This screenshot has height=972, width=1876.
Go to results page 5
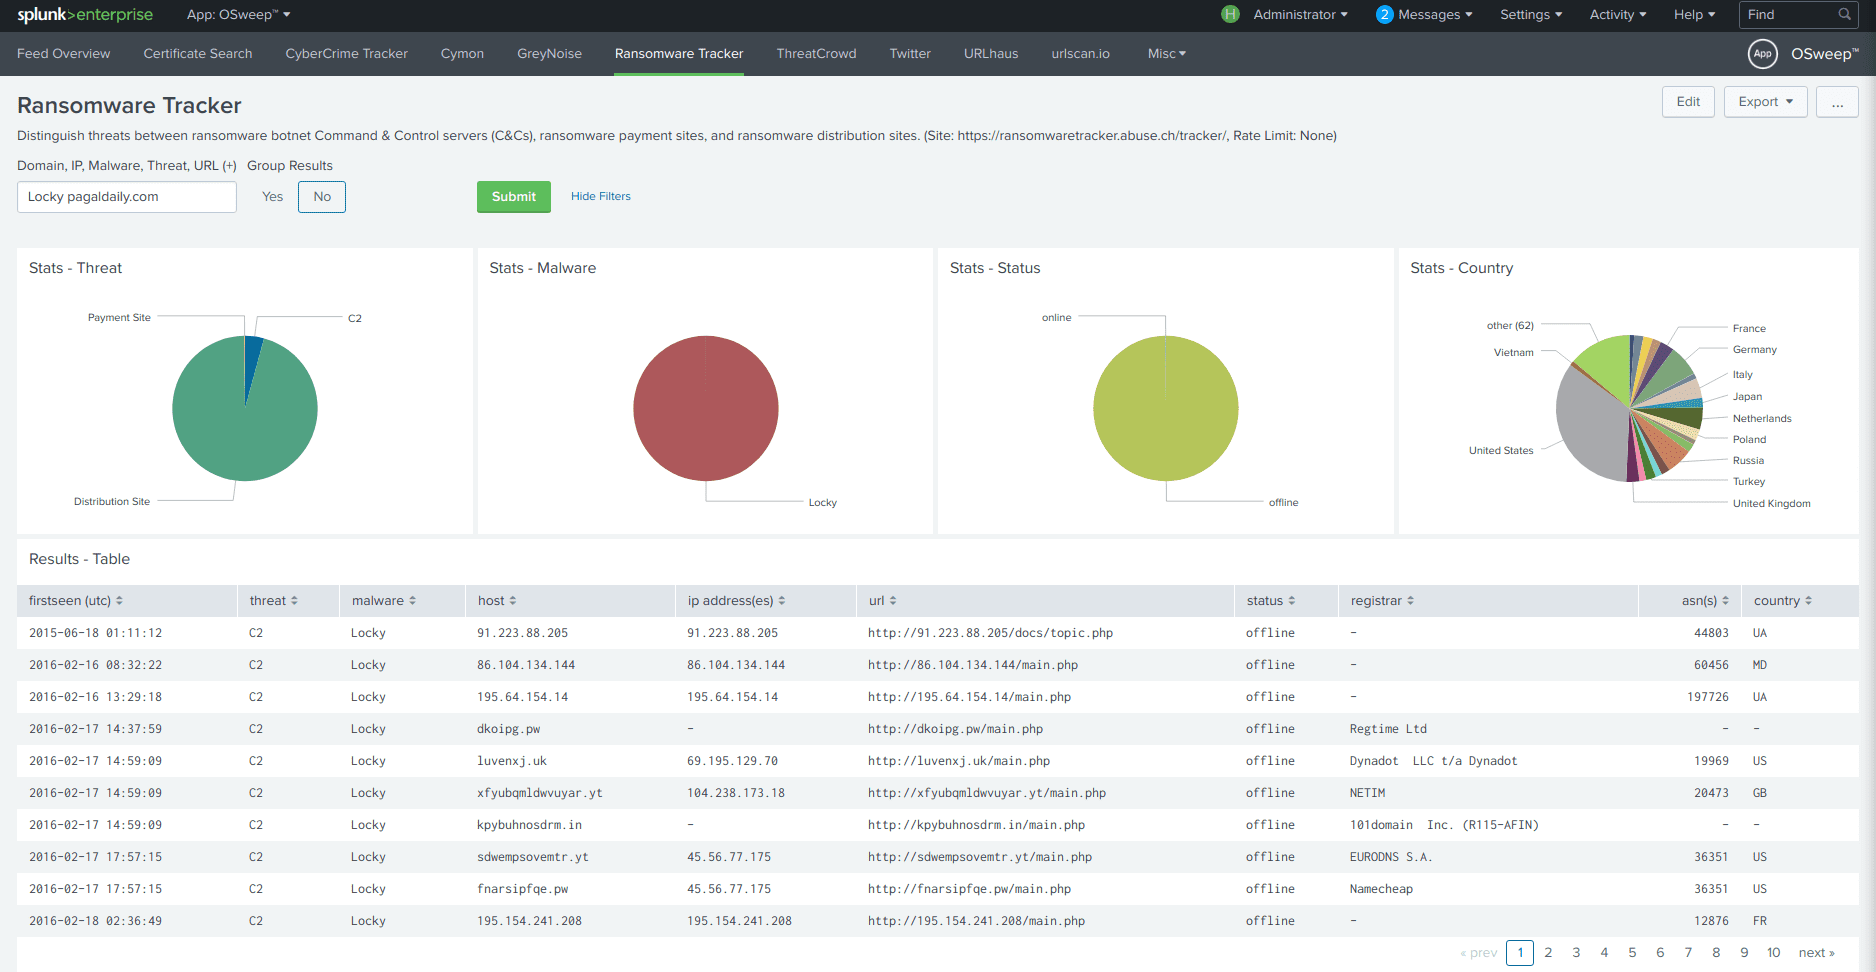[x=1632, y=953]
